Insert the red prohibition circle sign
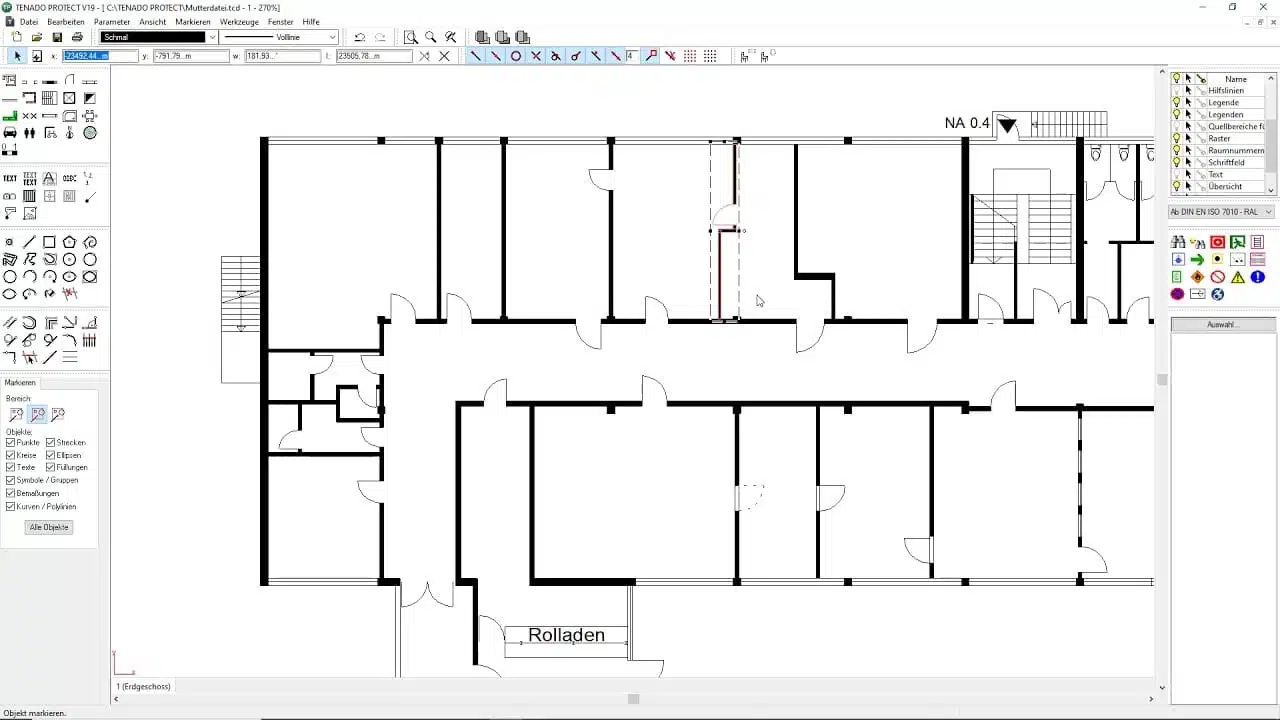The width and height of the screenshot is (1280, 720). coord(1217,277)
